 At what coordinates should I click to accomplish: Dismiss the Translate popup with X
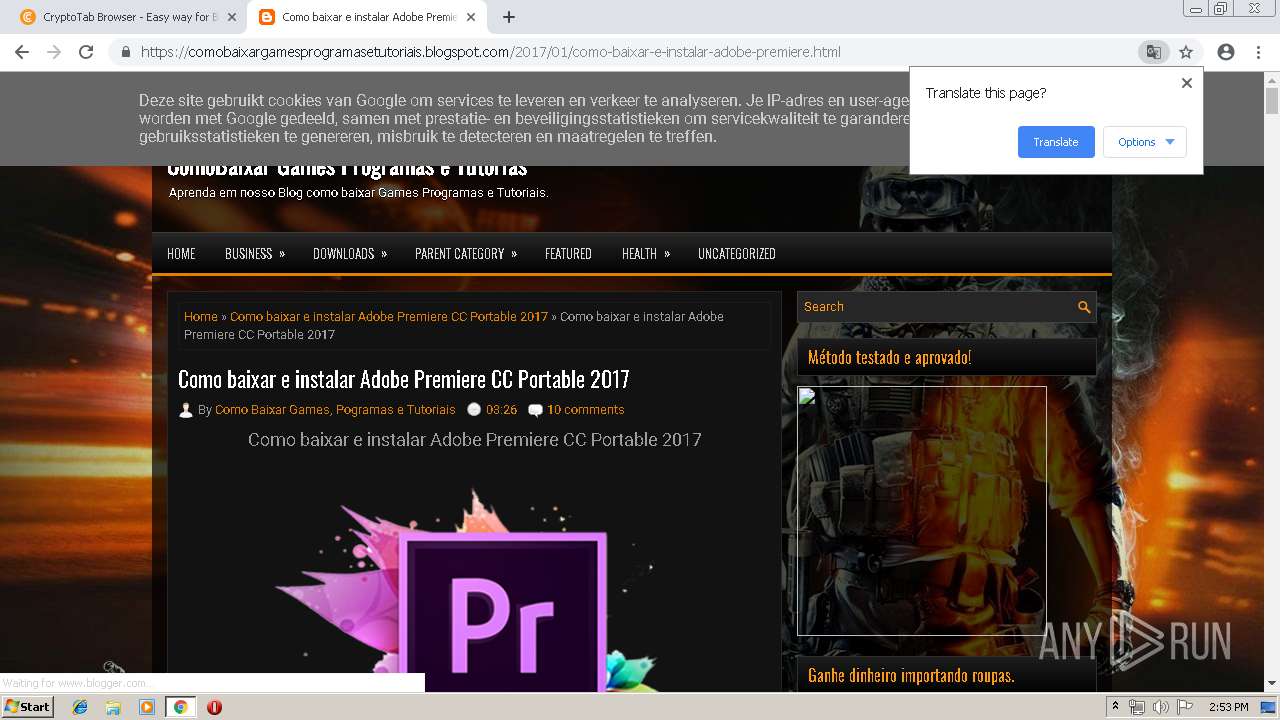[1187, 83]
